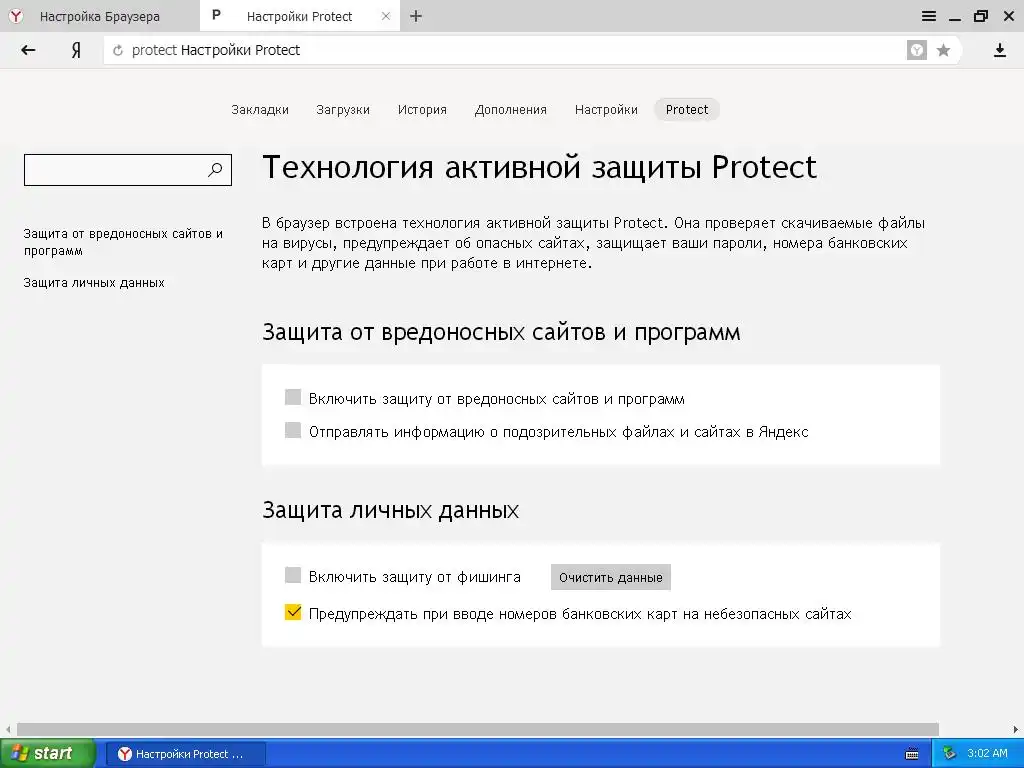Viewport: 1024px width, 768px height.
Task: Click the settings search input field
Action: coord(128,170)
